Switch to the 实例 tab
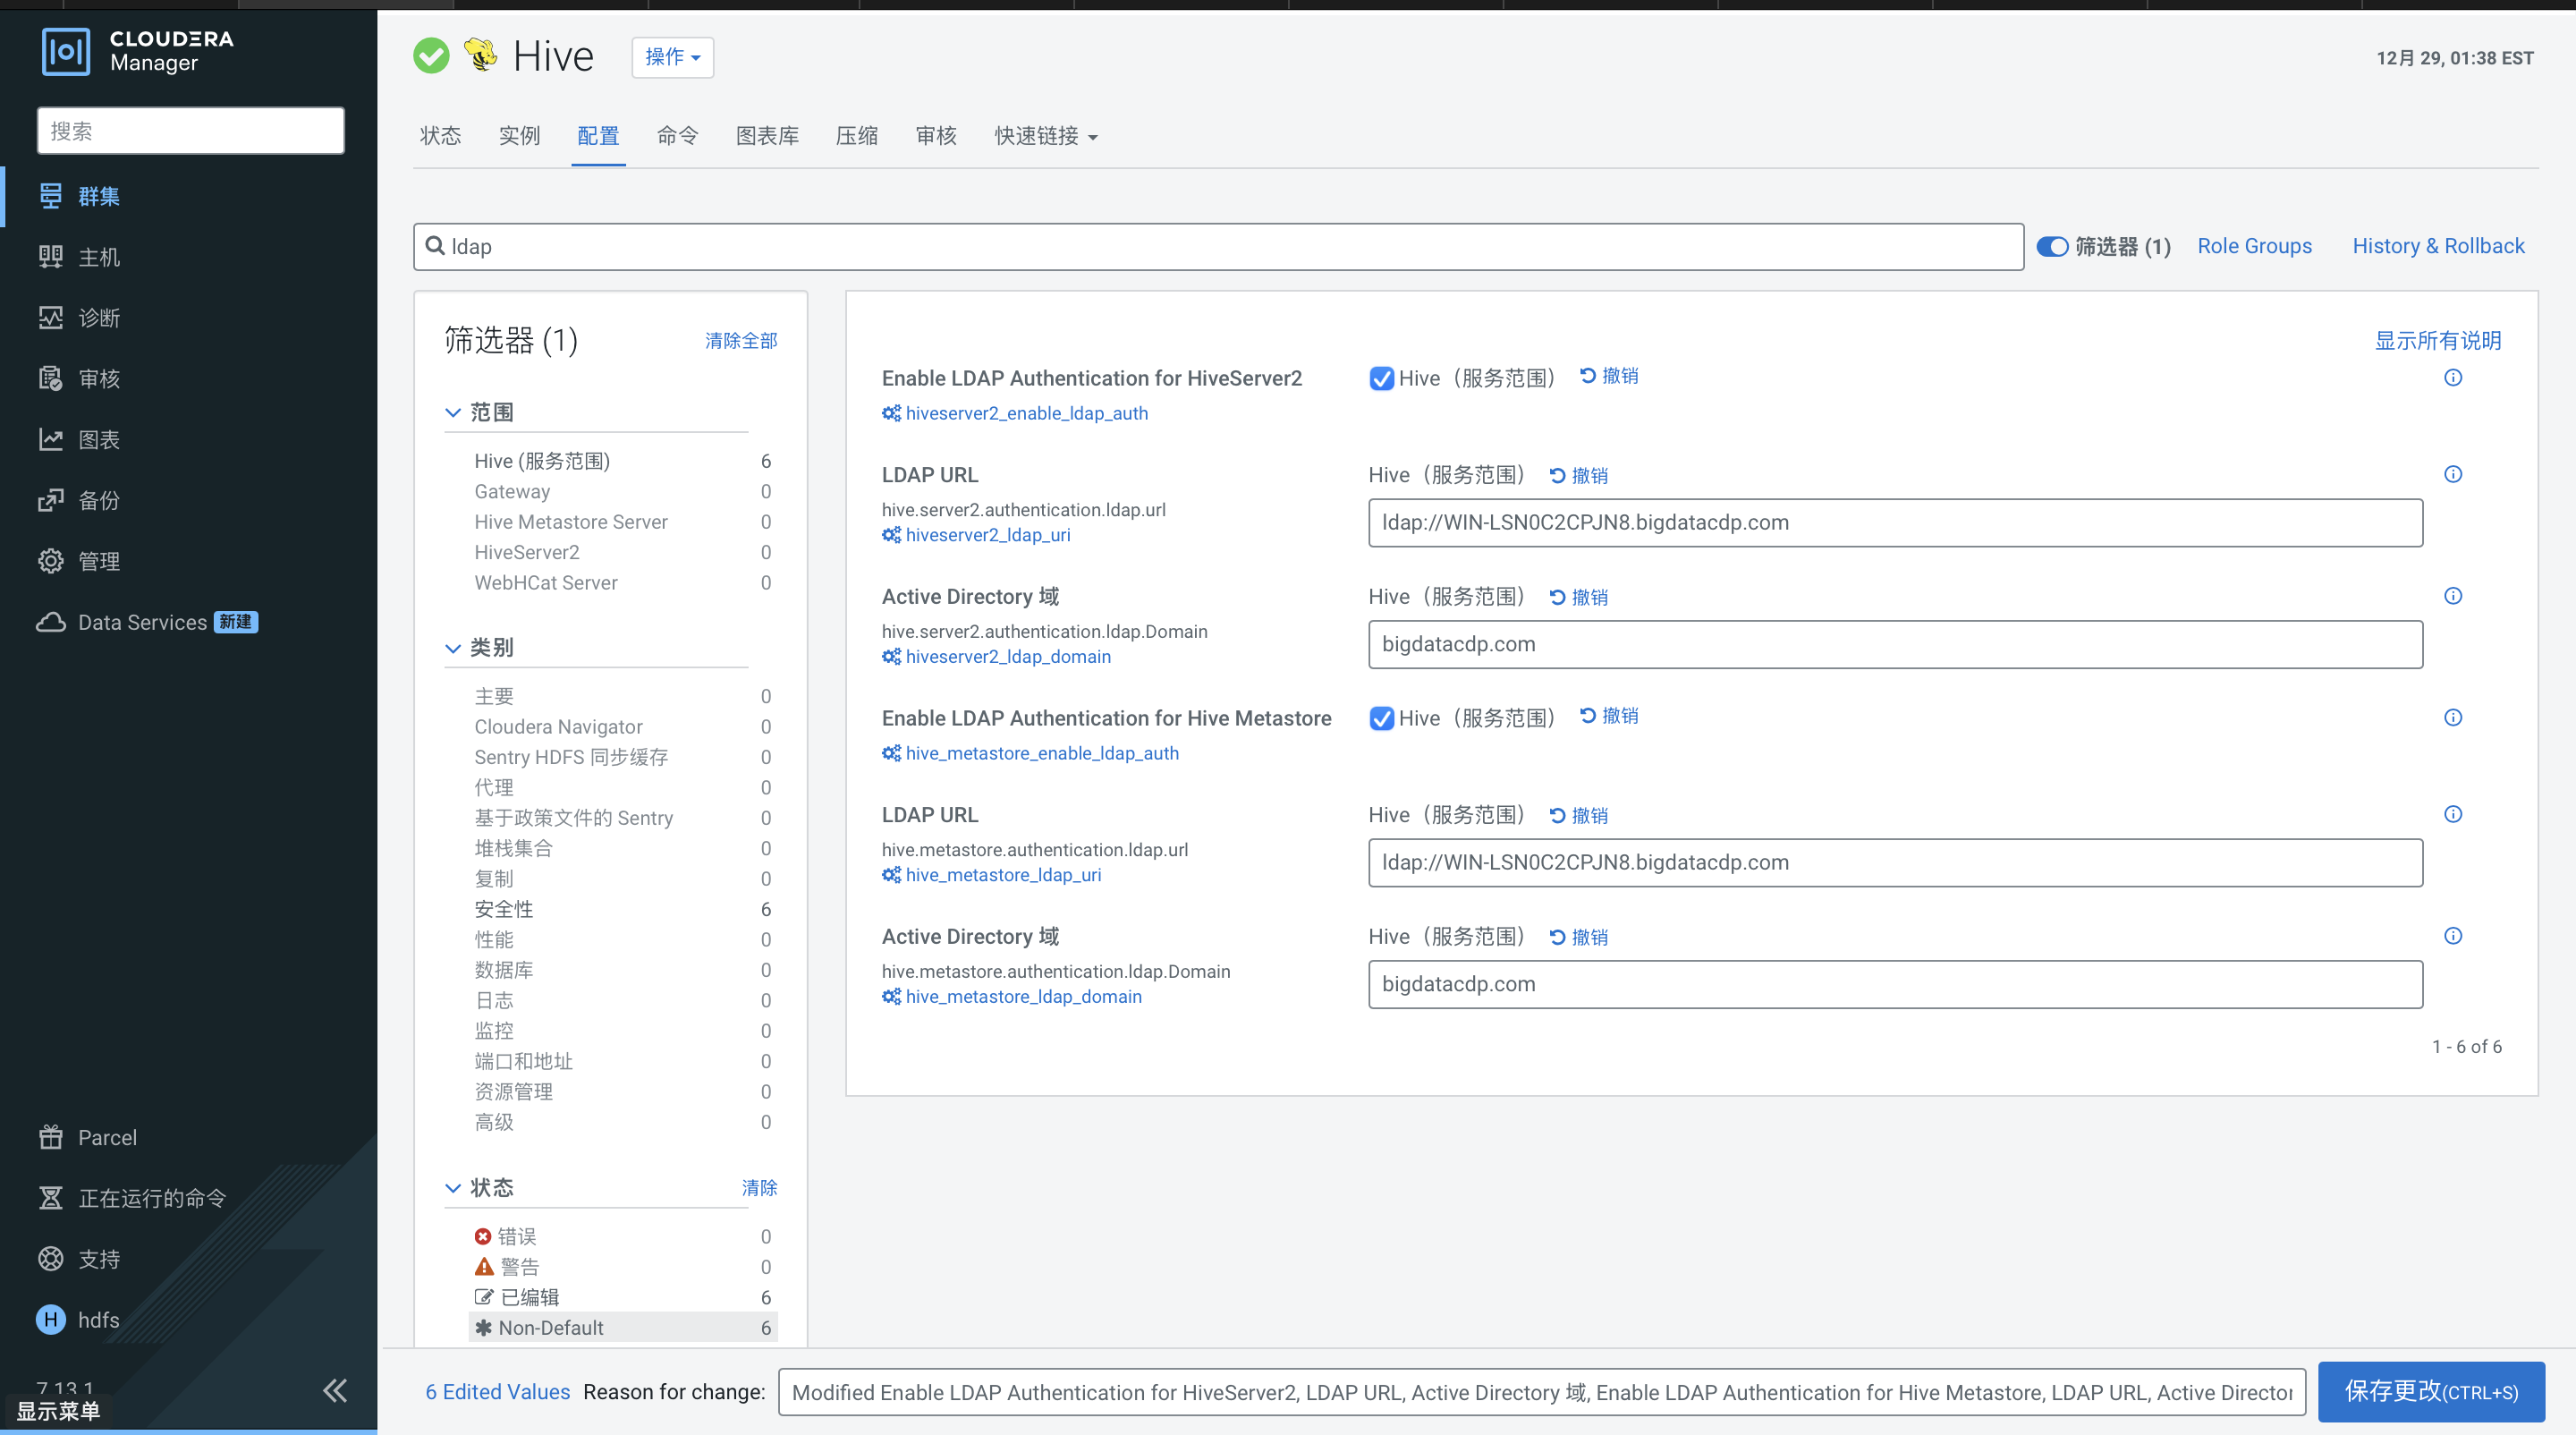This screenshot has height=1435, width=2576. coord(518,136)
